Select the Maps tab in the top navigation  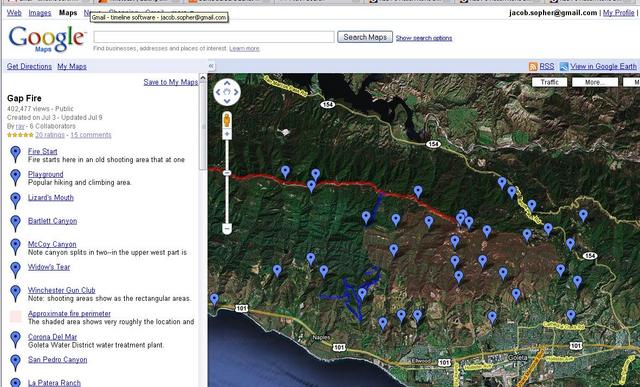[x=68, y=13]
